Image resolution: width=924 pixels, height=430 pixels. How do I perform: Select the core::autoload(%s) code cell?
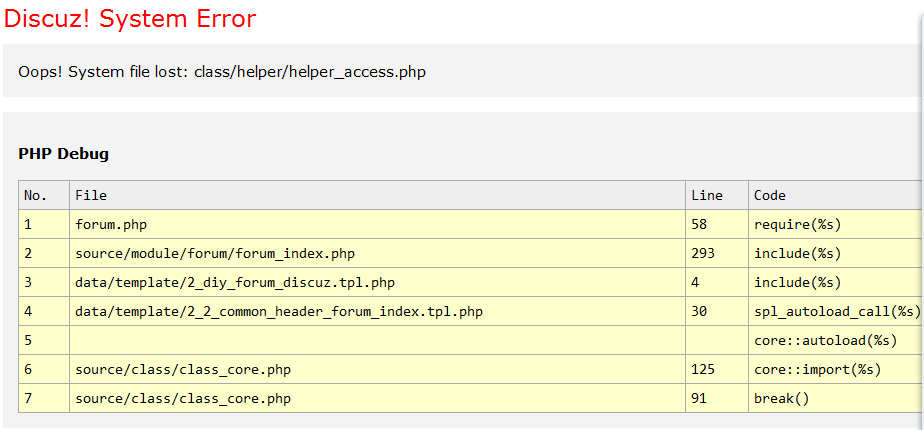click(x=836, y=340)
